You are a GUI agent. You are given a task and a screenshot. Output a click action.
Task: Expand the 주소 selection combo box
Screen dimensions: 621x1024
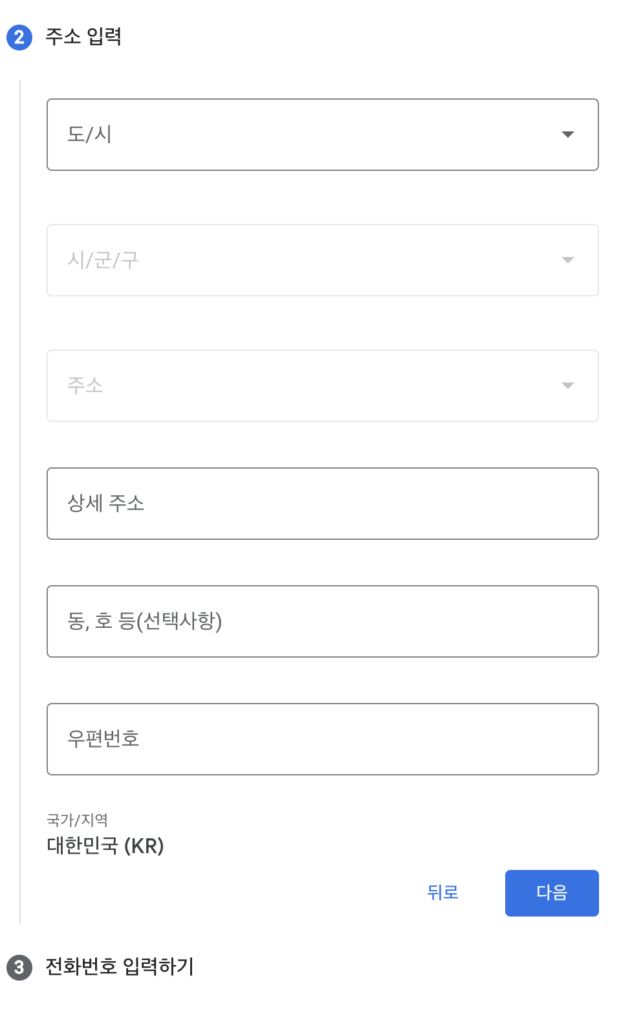click(x=322, y=386)
